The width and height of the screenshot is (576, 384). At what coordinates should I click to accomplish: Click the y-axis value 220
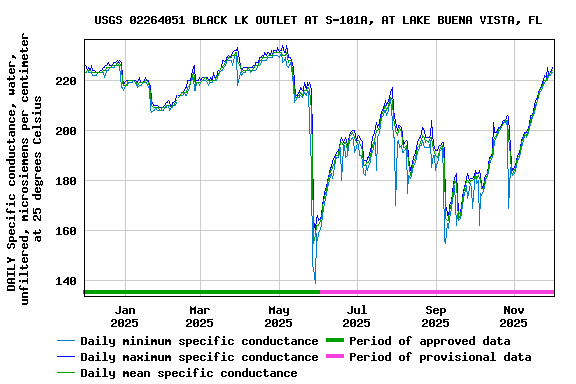tap(66, 81)
